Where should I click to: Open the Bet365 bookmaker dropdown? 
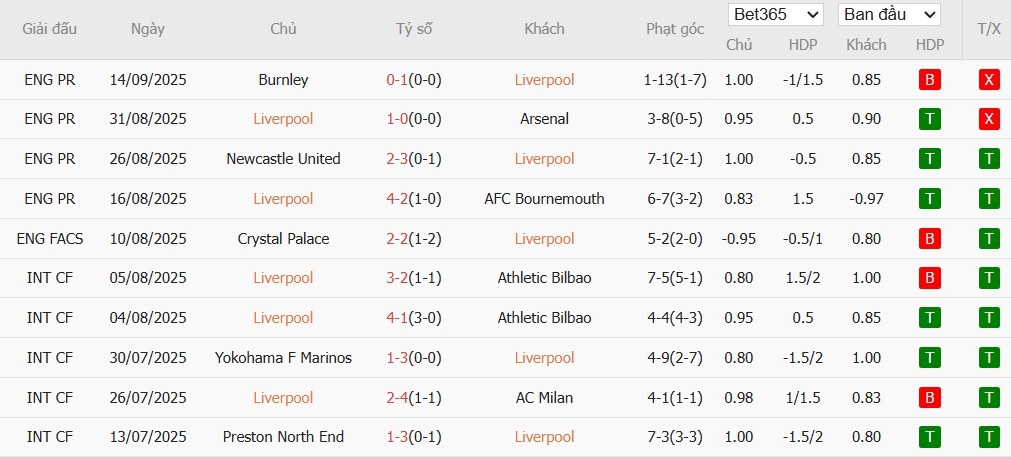tap(776, 14)
